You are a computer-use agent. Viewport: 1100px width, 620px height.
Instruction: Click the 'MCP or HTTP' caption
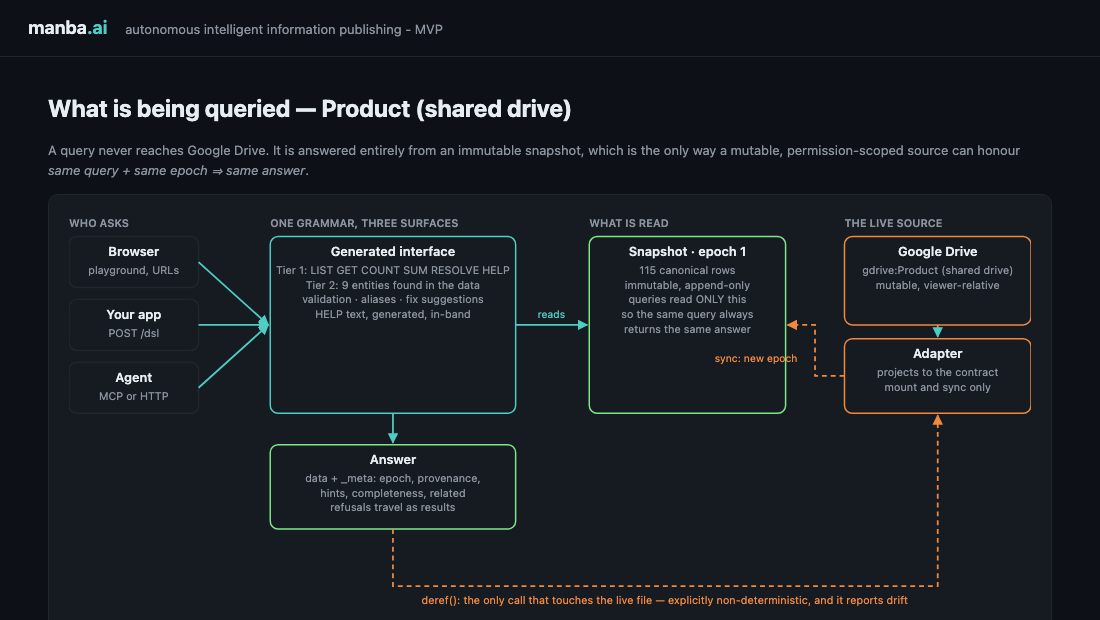[x=133, y=396]
